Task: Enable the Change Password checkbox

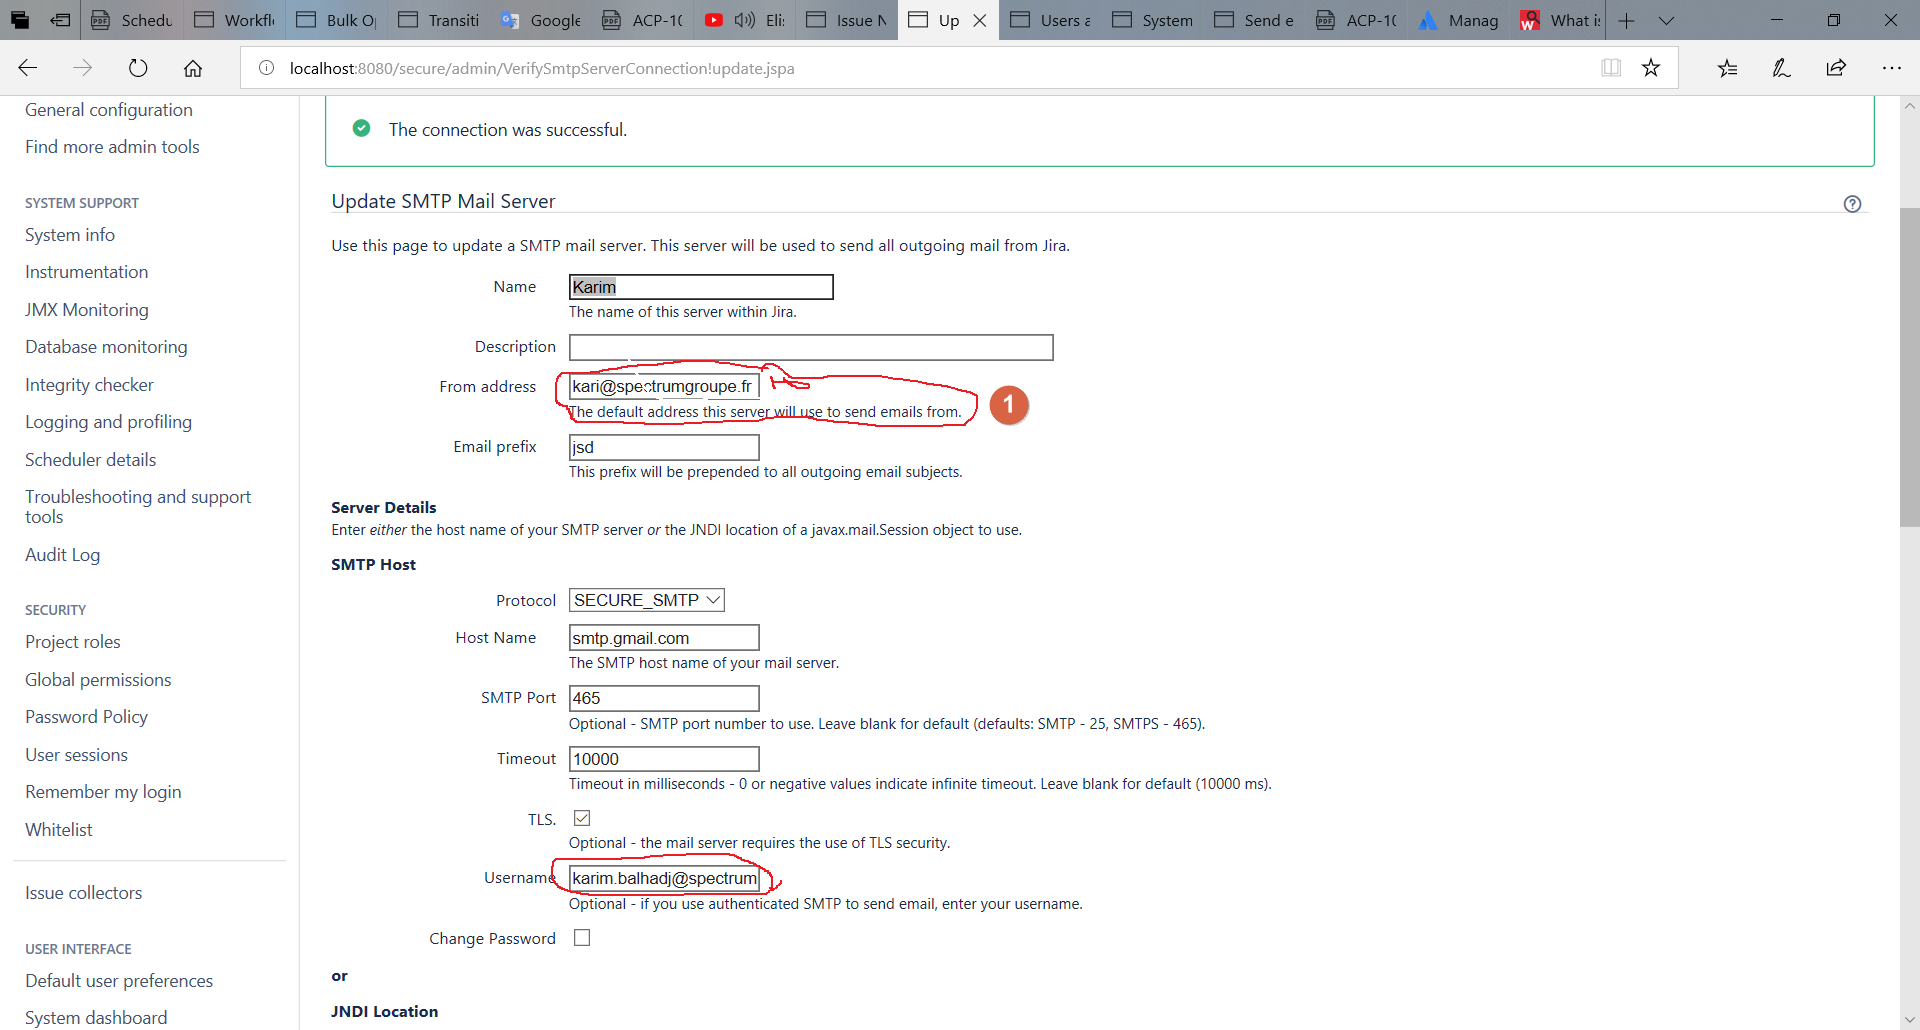Action: coord(582,938)
